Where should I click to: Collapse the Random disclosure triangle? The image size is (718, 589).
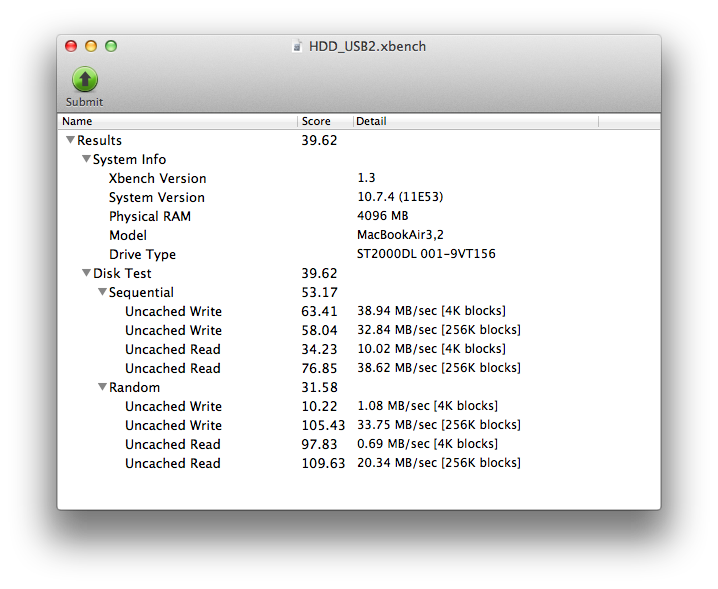click(103, 387)
